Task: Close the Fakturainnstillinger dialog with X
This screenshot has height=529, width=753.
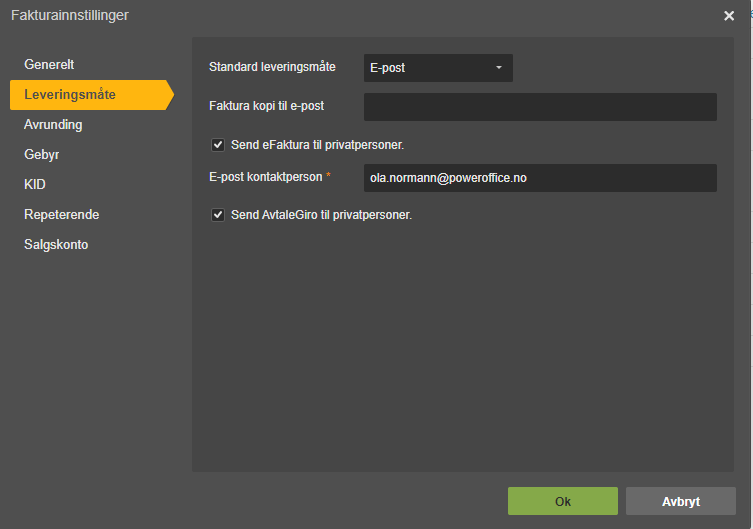Action: 729,16
